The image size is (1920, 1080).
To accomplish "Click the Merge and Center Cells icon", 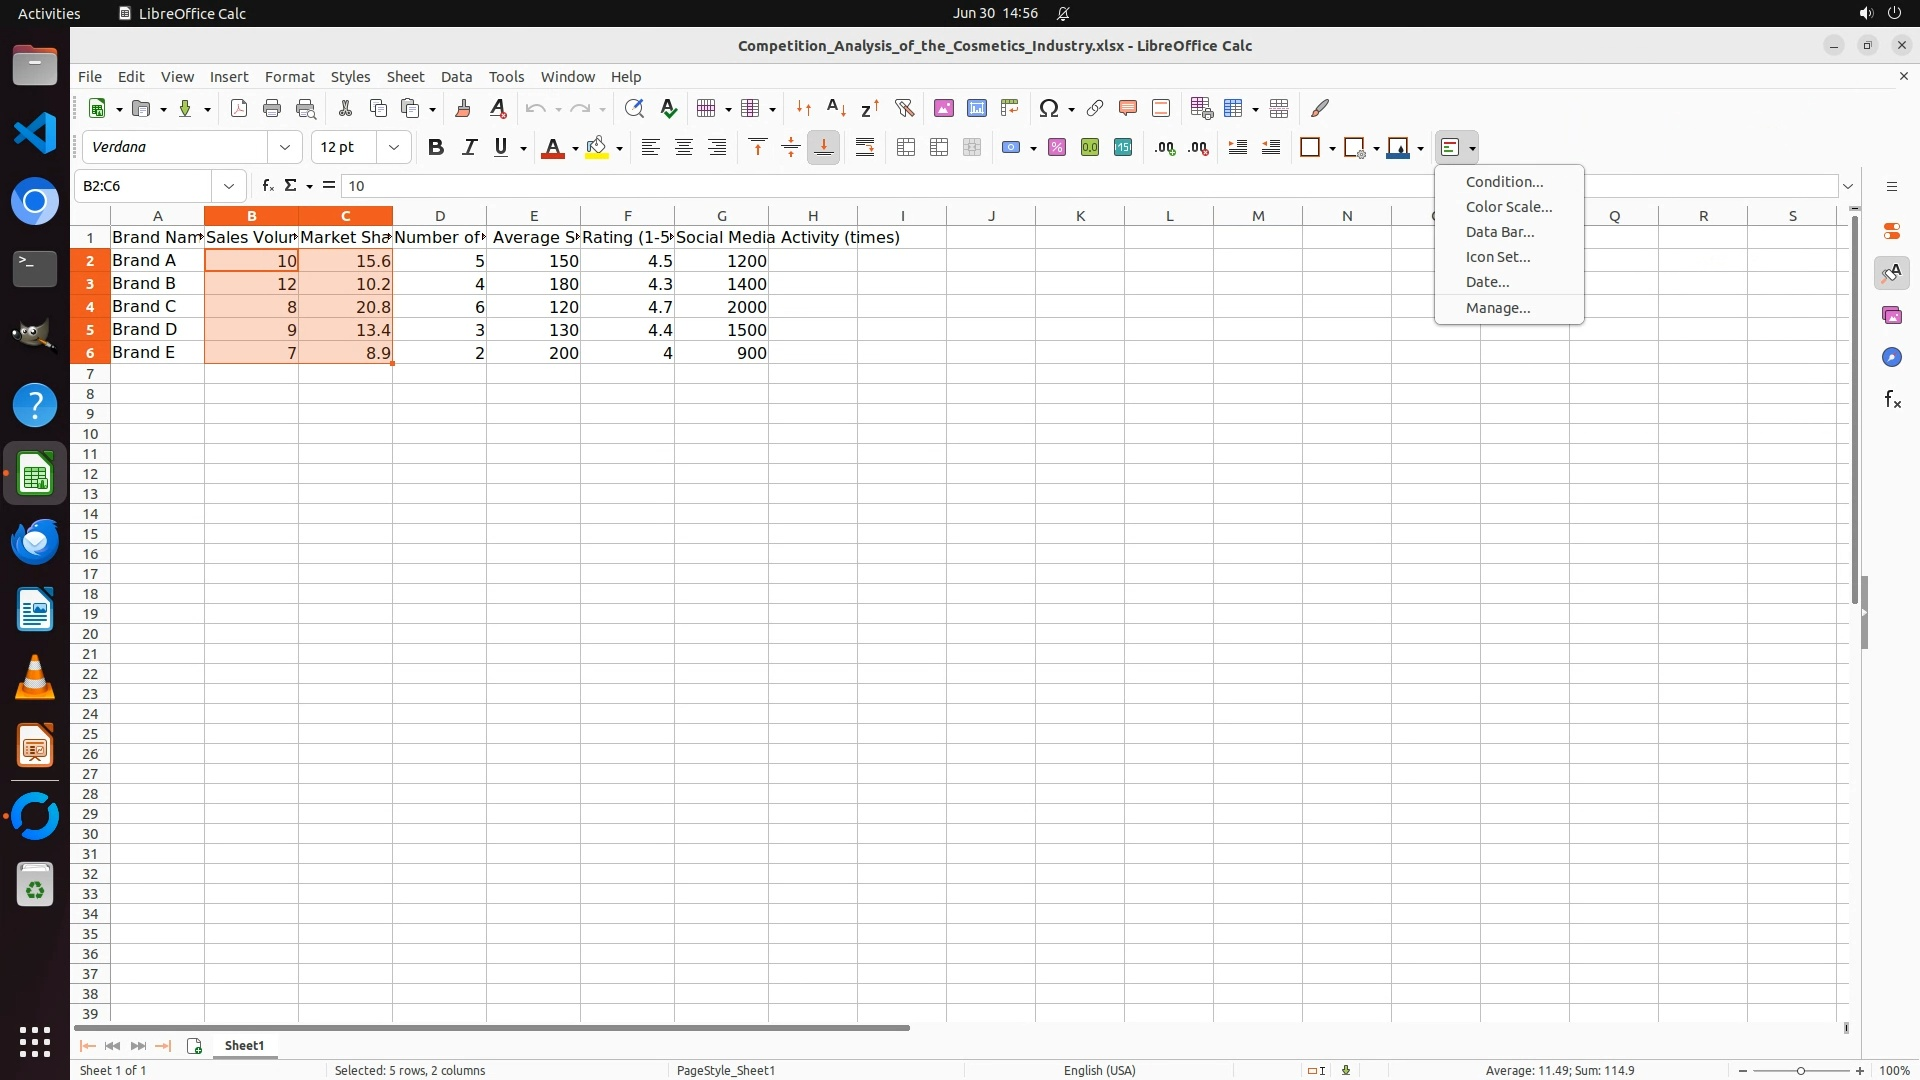I will tap(906, 148).
